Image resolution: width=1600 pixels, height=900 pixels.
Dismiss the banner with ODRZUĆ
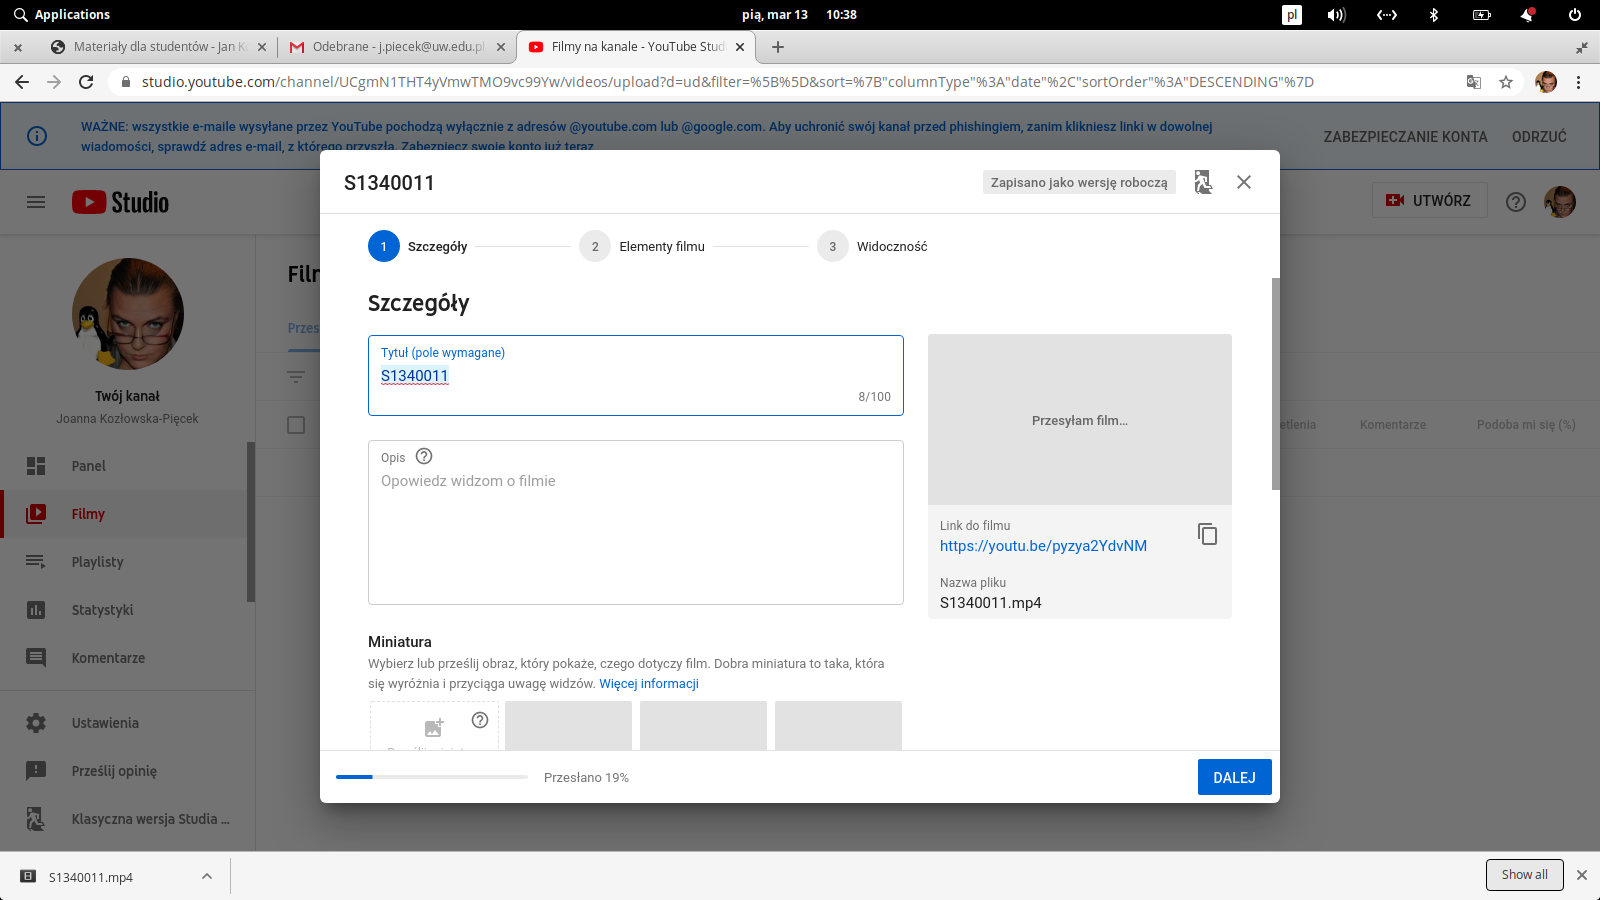pos(1539,137)
